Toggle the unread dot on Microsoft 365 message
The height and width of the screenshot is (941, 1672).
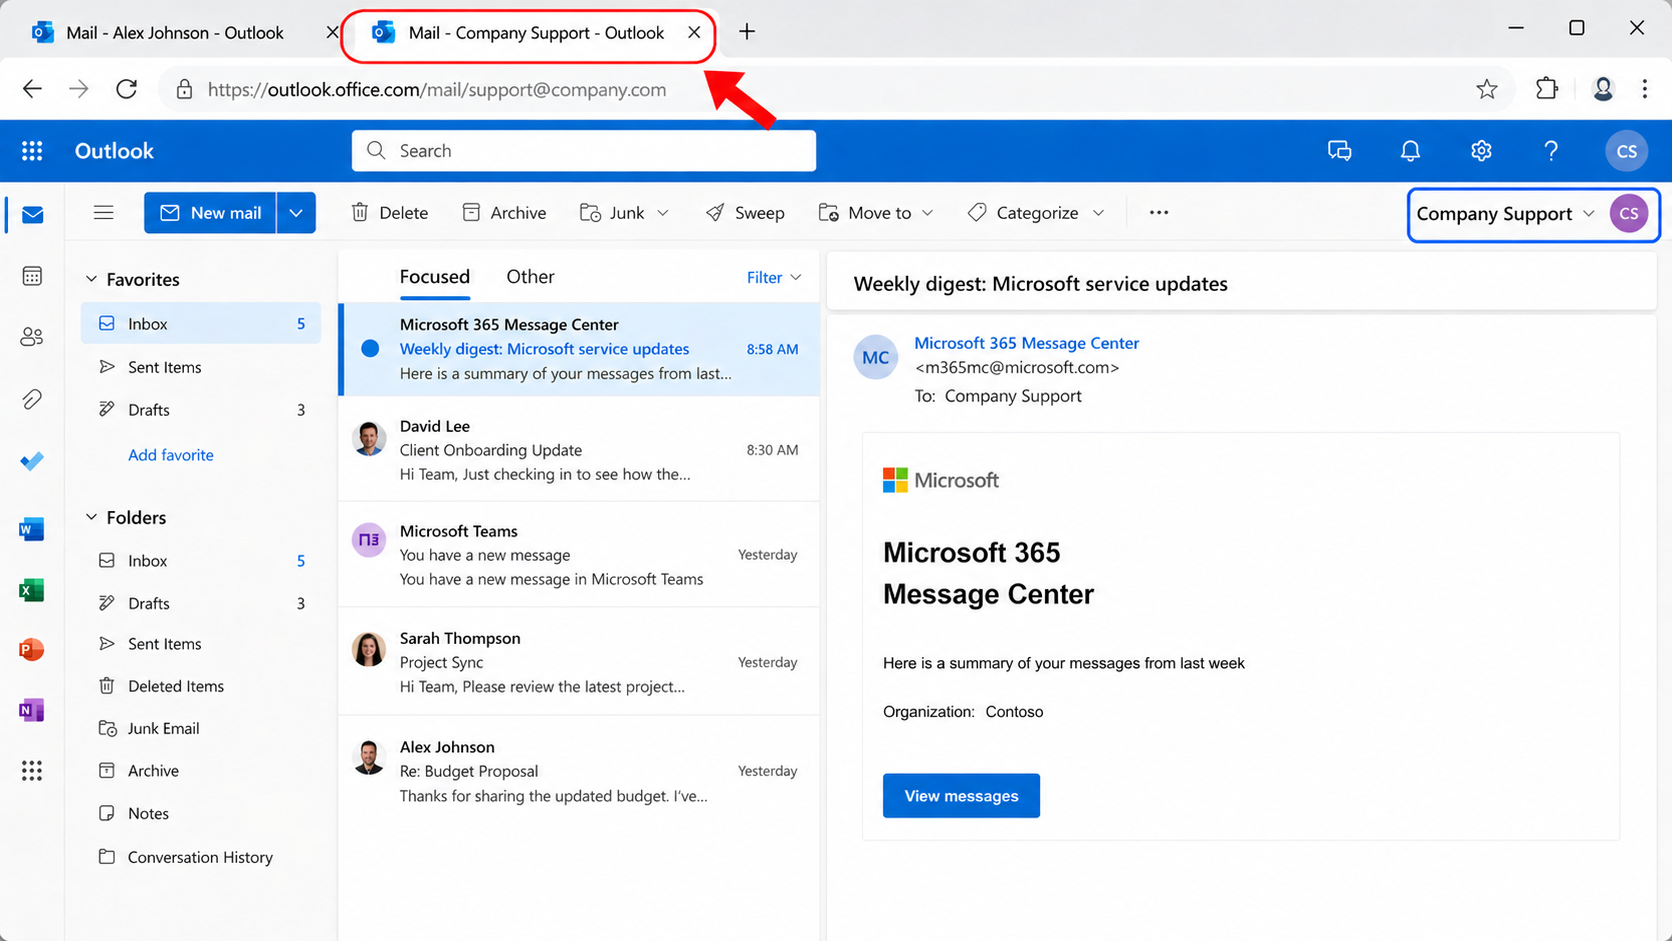click(x=370, y=349)
